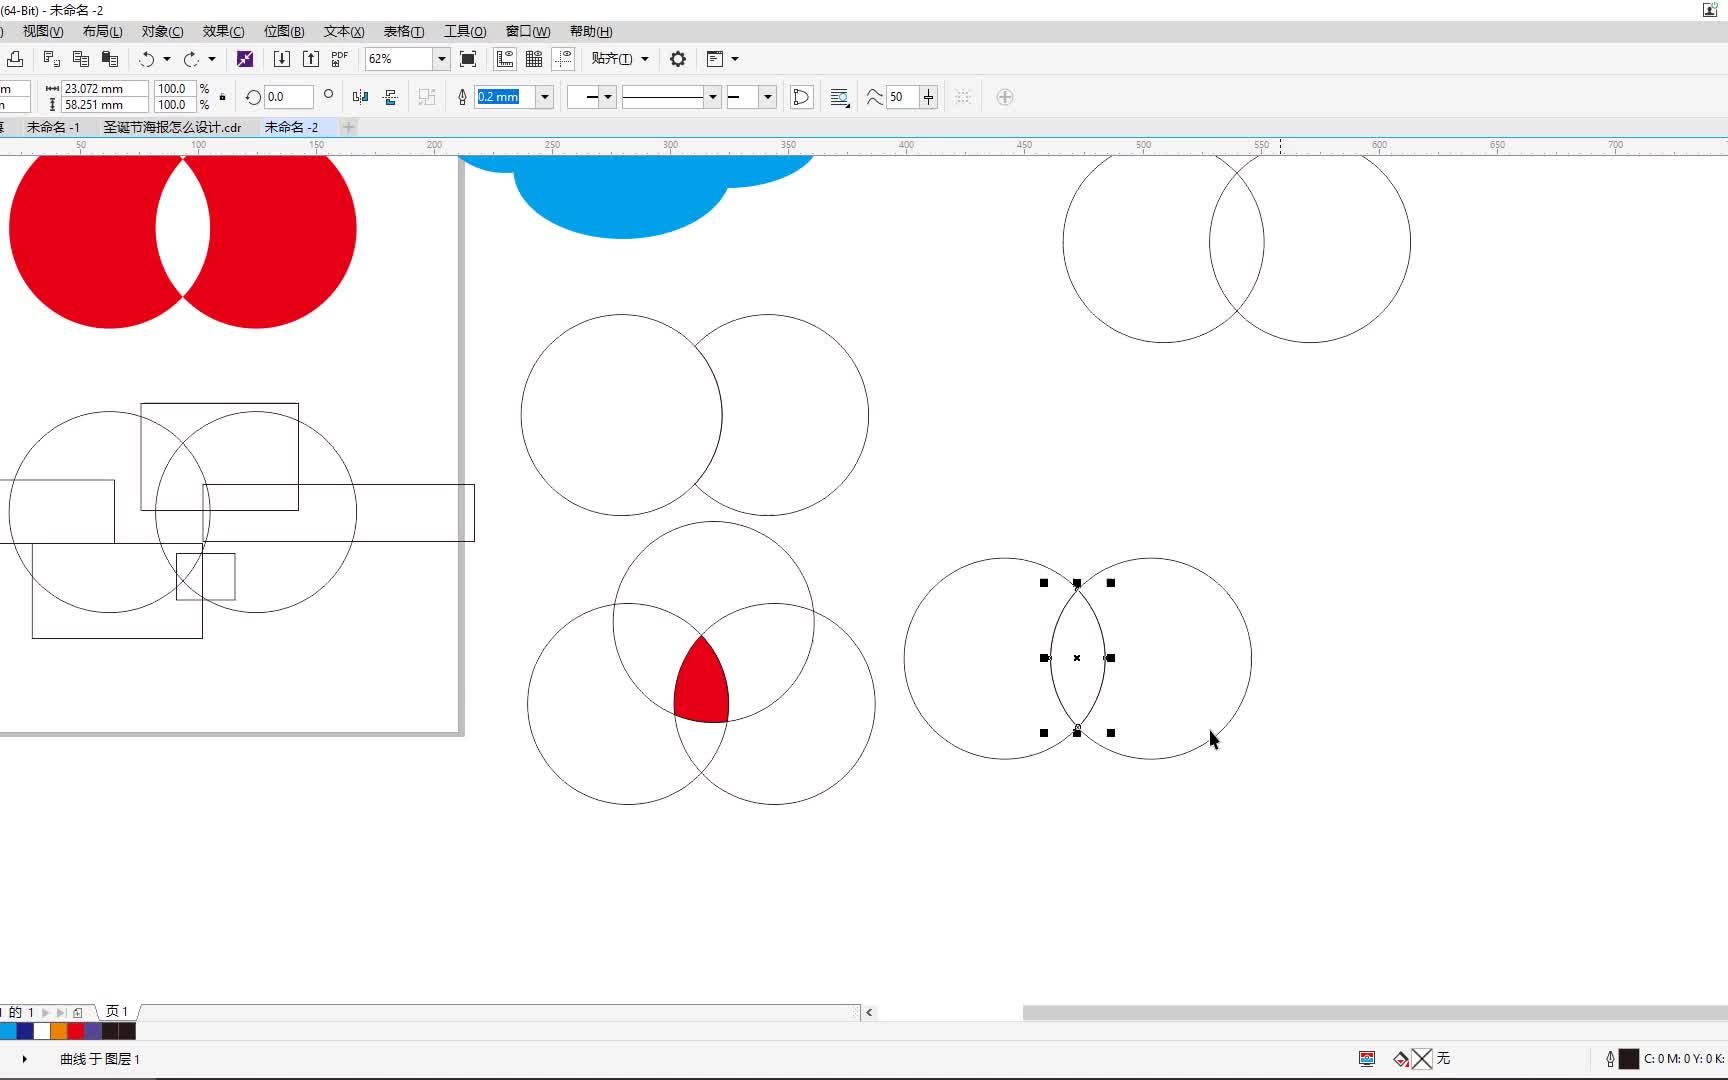Open the 表格(T) menu
The image size is (1728, 1080).
(x=404, y=31)
